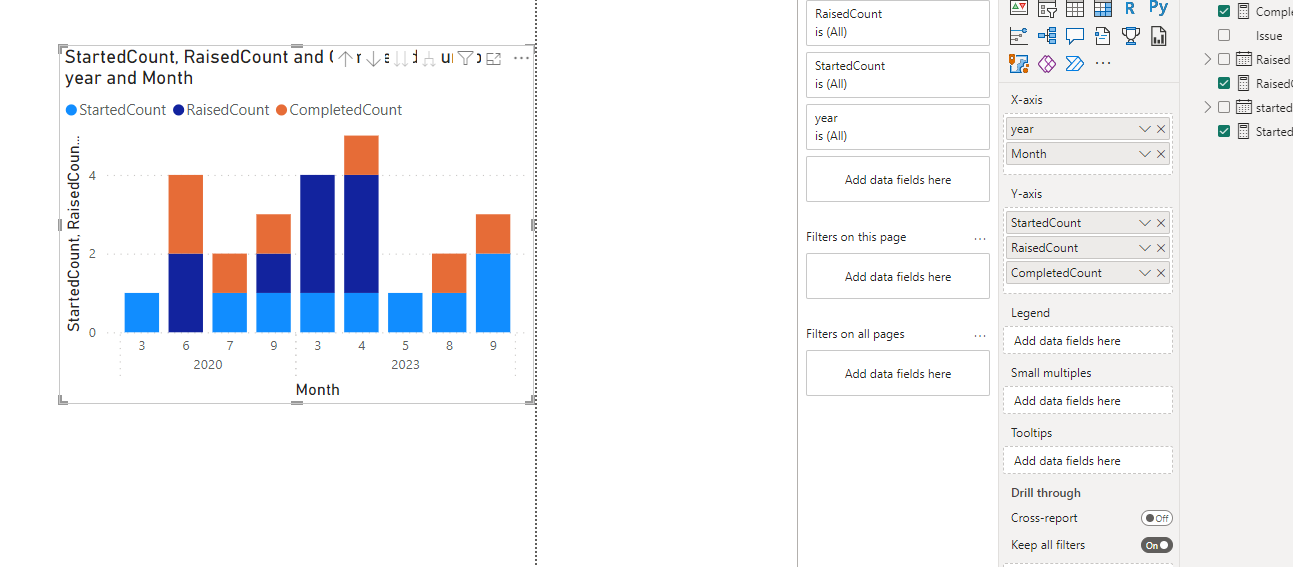Open the year field dropdown arrow

(x=1145, y=129)
